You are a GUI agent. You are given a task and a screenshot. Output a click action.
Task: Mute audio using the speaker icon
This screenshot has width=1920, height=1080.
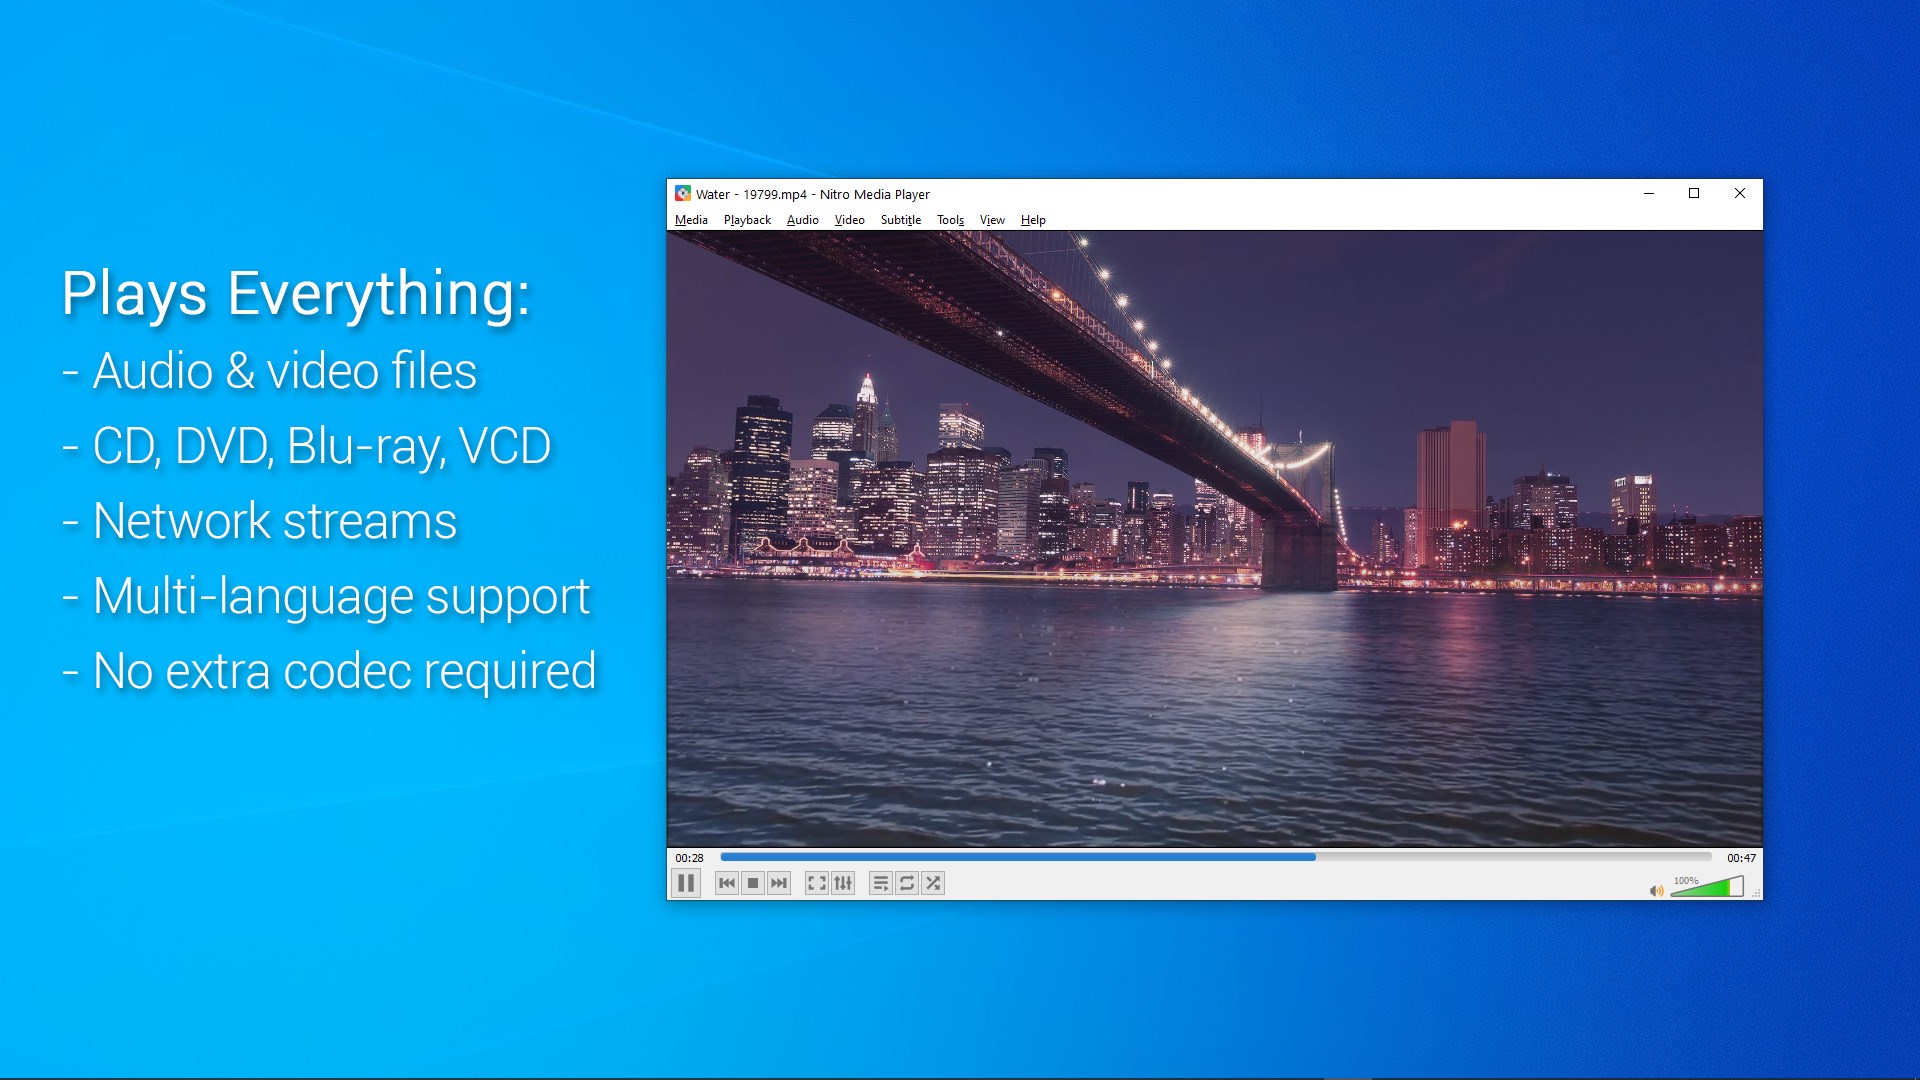(1655, 890)
